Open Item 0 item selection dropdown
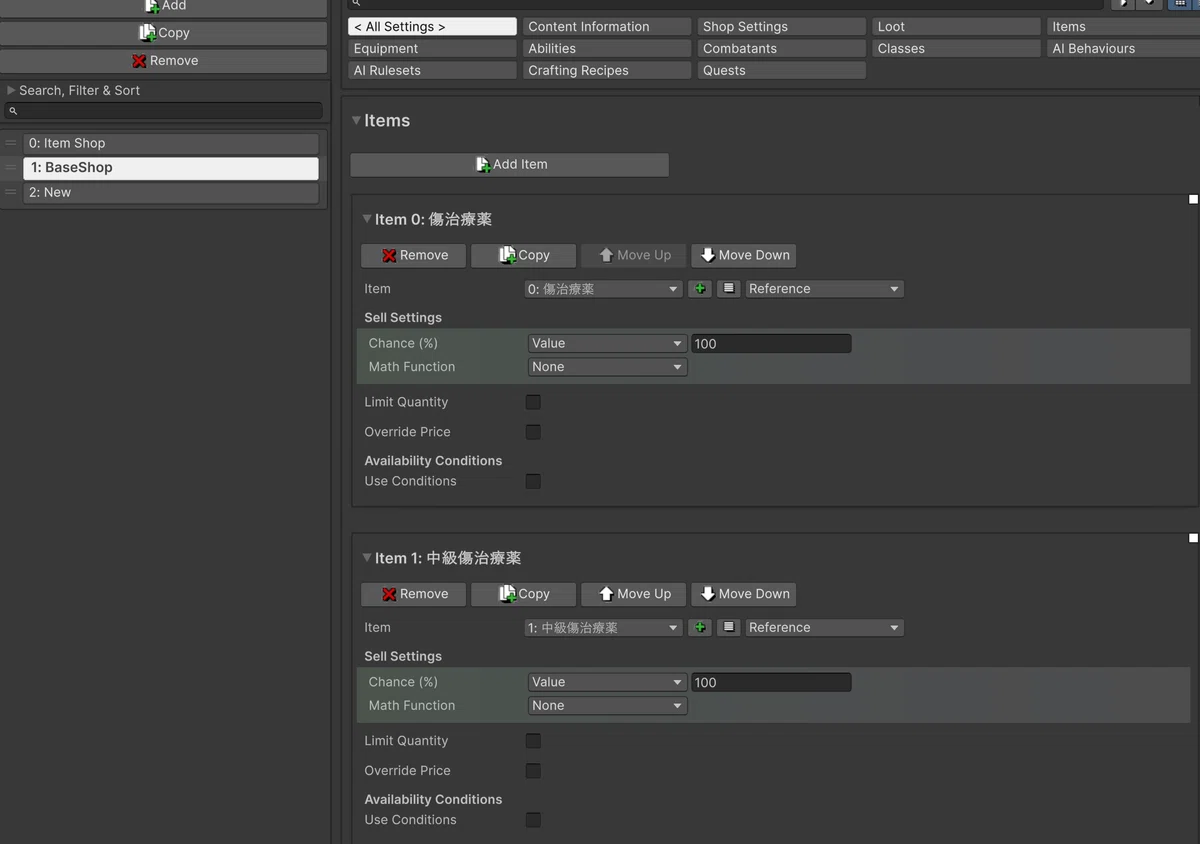The width and height of the screenshot is (1200, 844). click(x=604, y=289)
